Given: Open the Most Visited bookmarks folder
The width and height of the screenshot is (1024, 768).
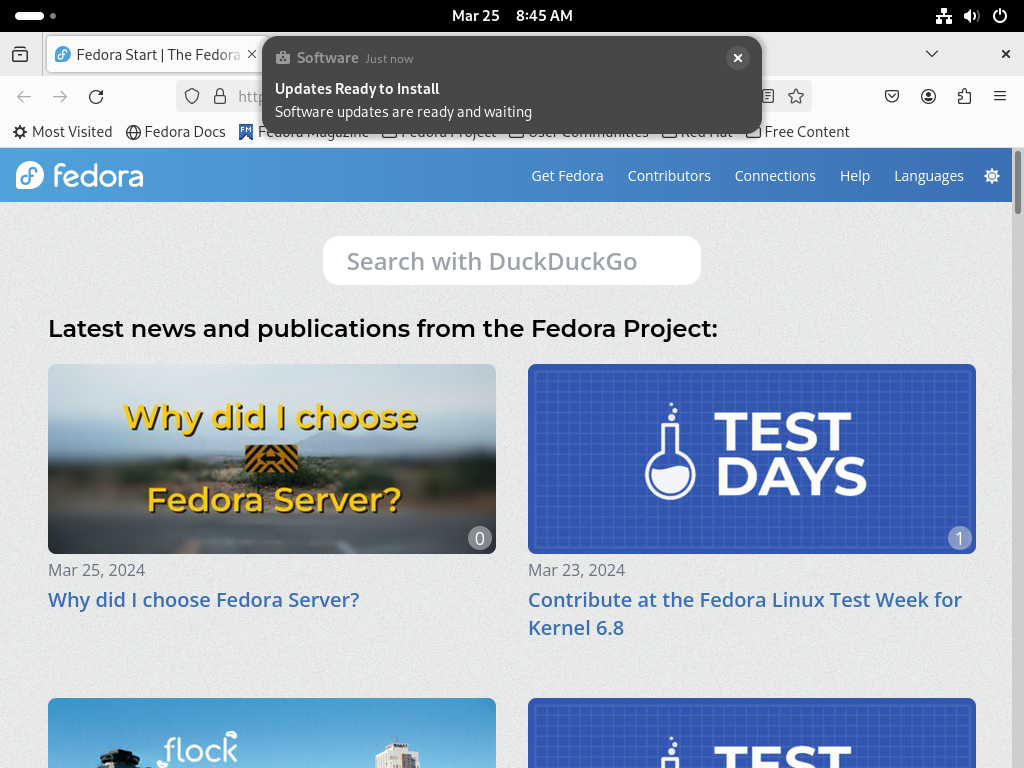Looking at the screenshot, I should pyautogui.click(x=63, y=132).
